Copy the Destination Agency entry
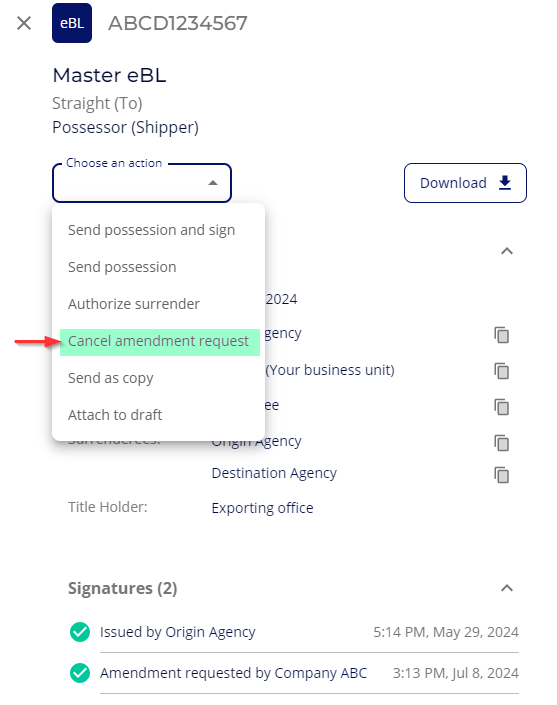The image size is (557, 705). tap(501, 475)
